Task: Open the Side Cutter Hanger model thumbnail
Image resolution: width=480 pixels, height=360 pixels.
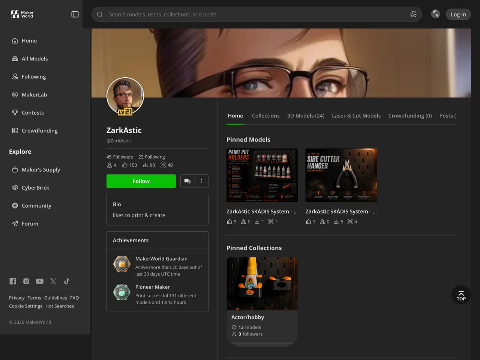Action: pos(341,175)
